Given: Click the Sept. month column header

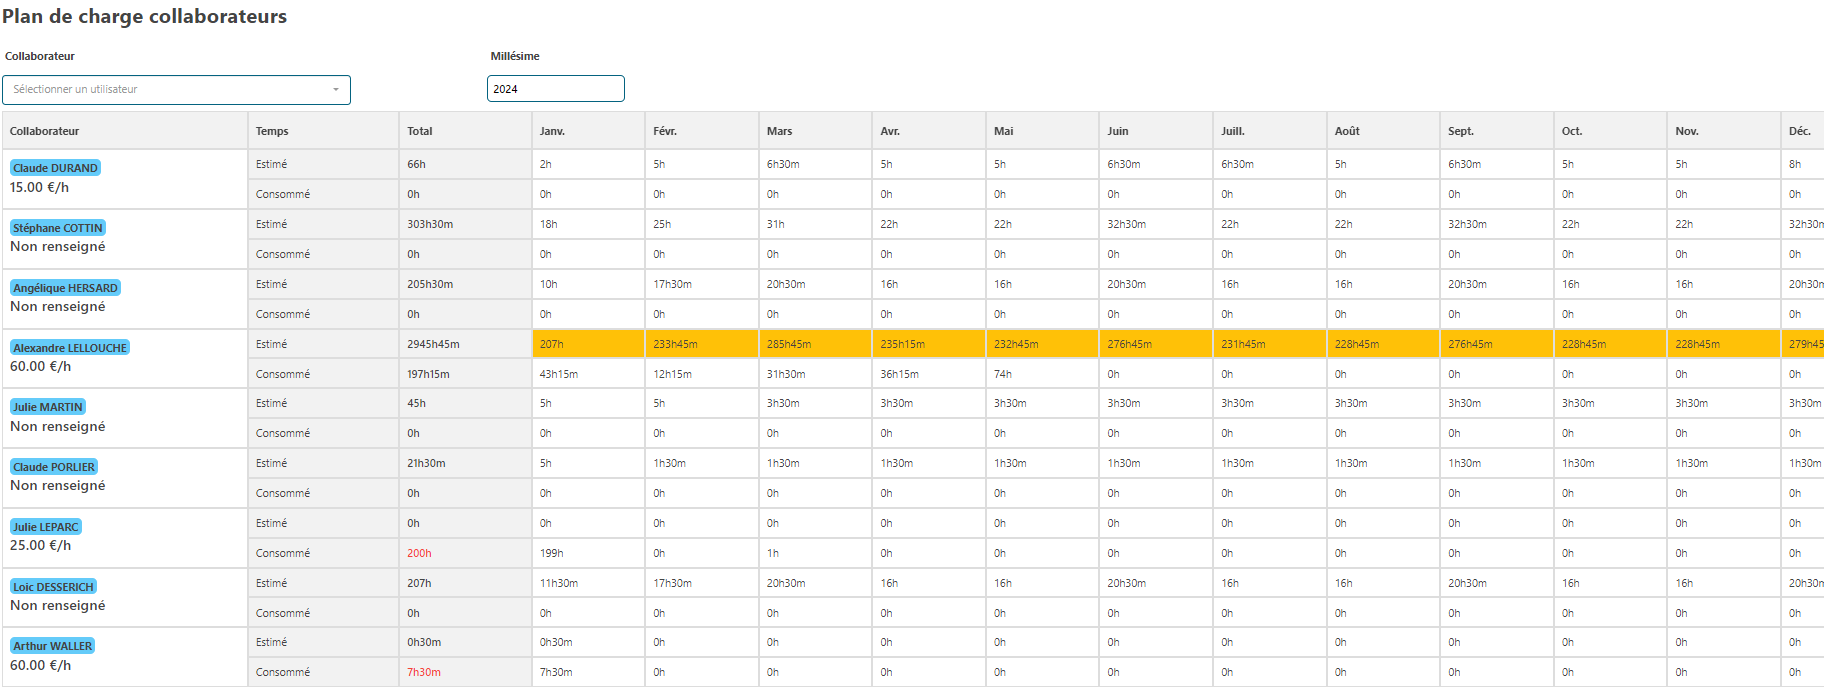Looking at the screenshot, I should [x=1461, y=131].
